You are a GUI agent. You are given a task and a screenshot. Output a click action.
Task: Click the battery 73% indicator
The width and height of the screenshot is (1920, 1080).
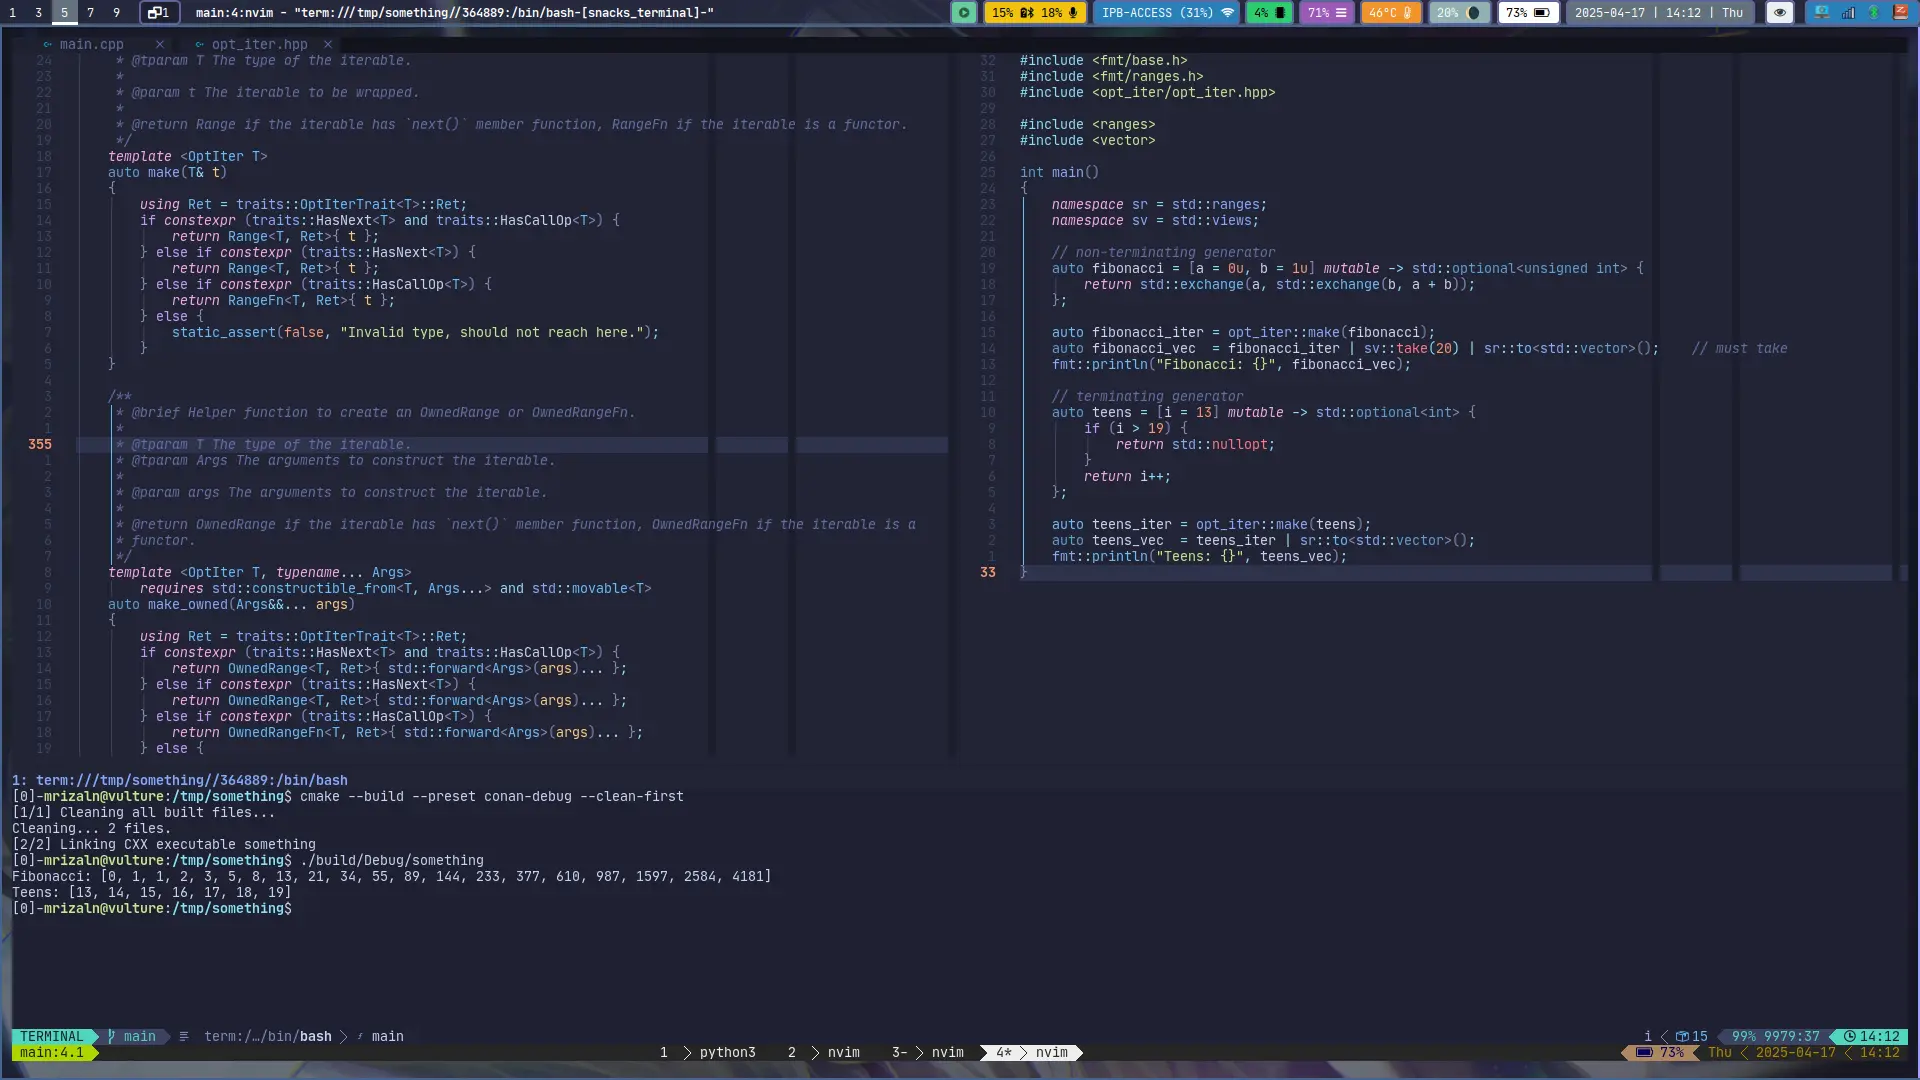1528,13
